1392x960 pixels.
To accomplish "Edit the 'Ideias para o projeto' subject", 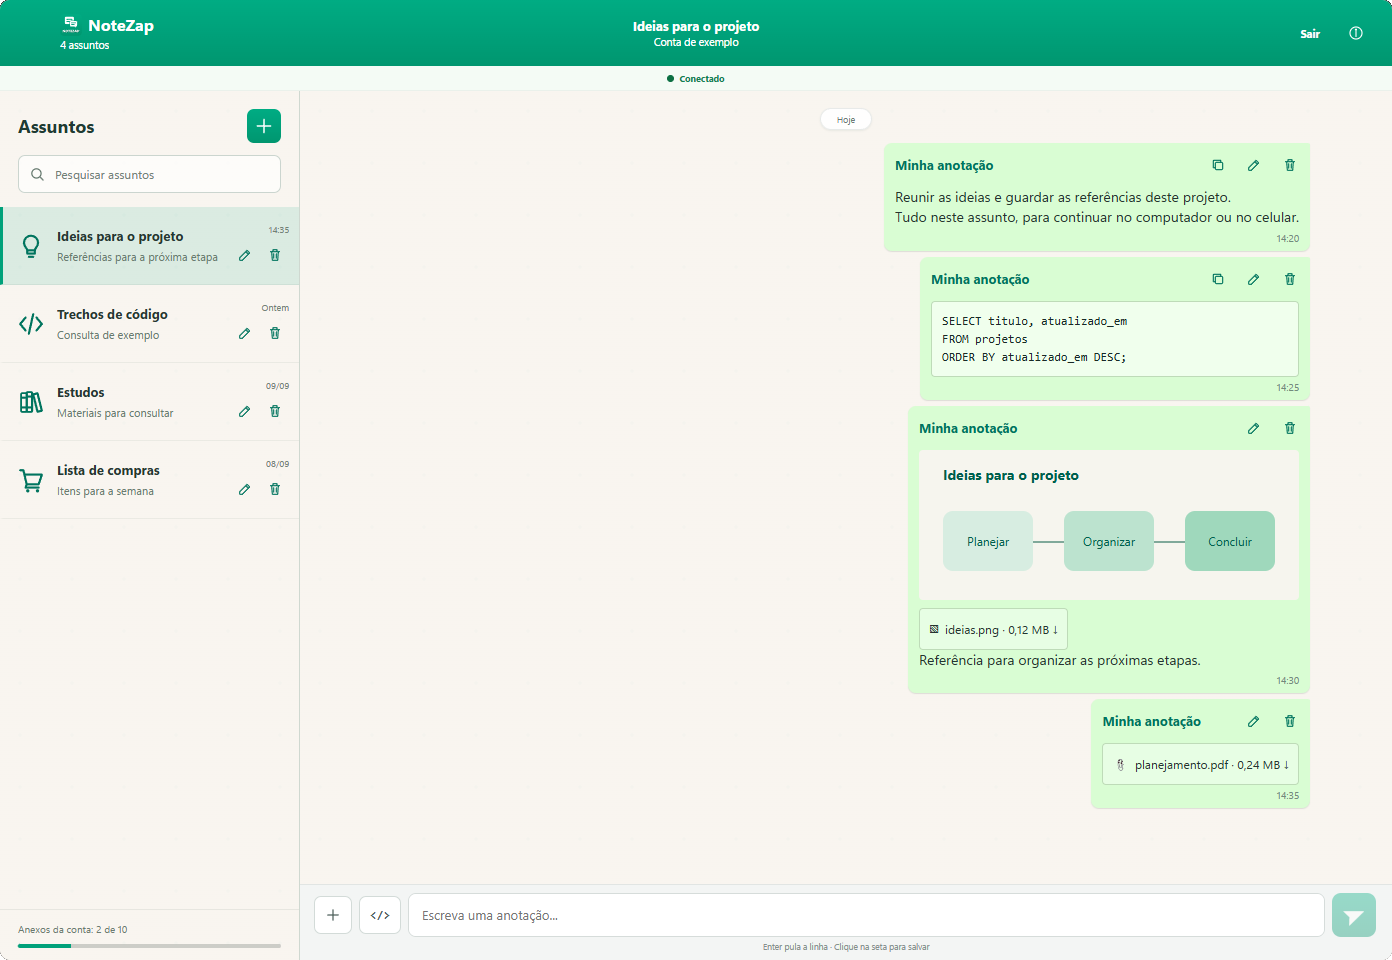I will 244,256.
